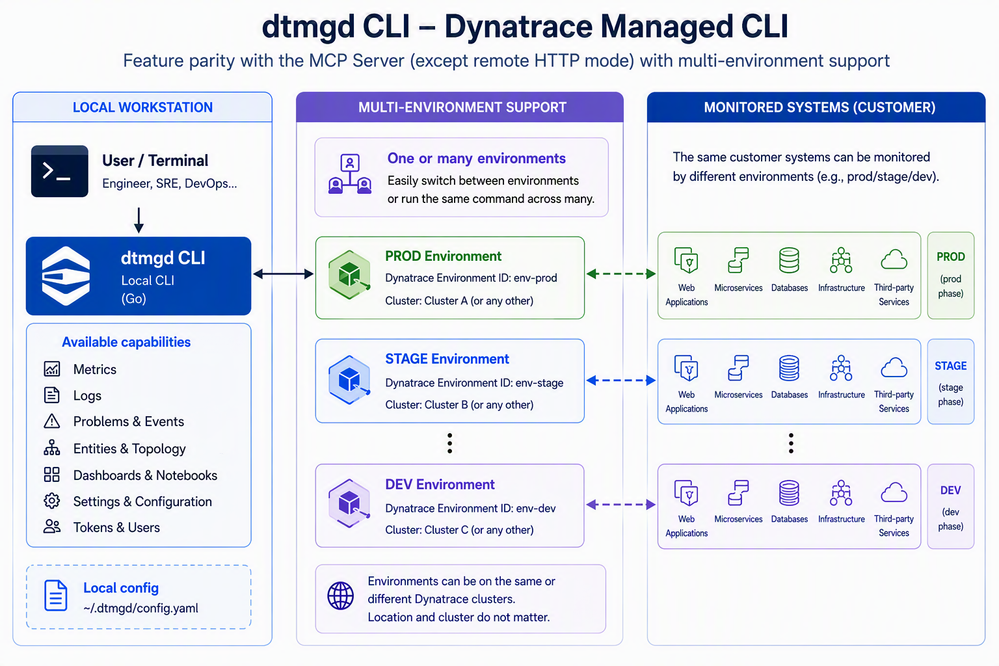Click 'Dynatrace Environment ID: env-prod' text

tap(471, 278)
